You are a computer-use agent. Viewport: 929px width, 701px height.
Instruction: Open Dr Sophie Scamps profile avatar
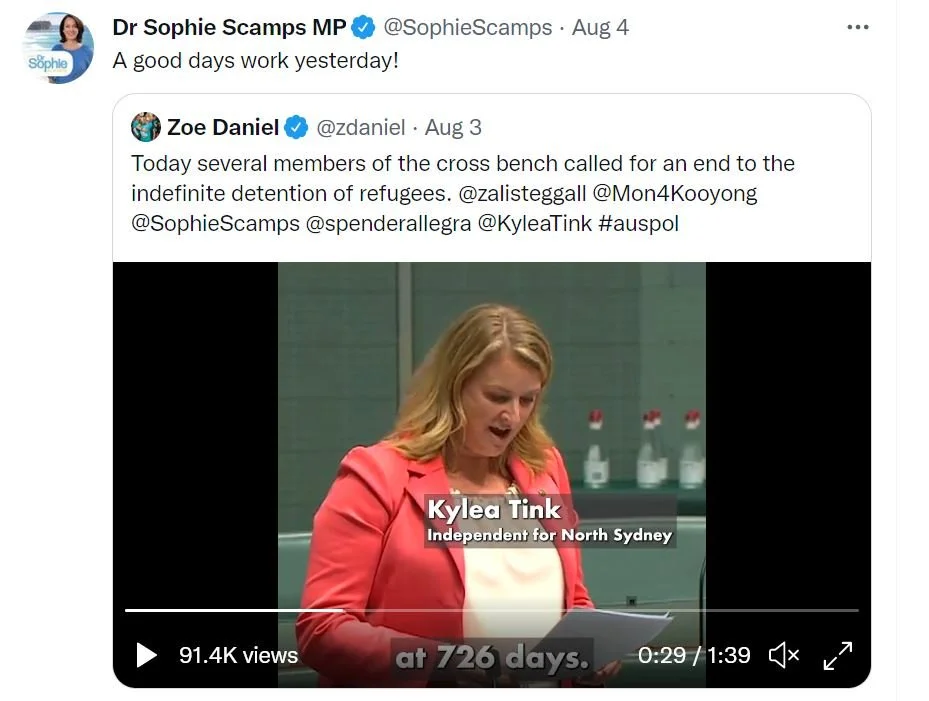coord(58,48)
